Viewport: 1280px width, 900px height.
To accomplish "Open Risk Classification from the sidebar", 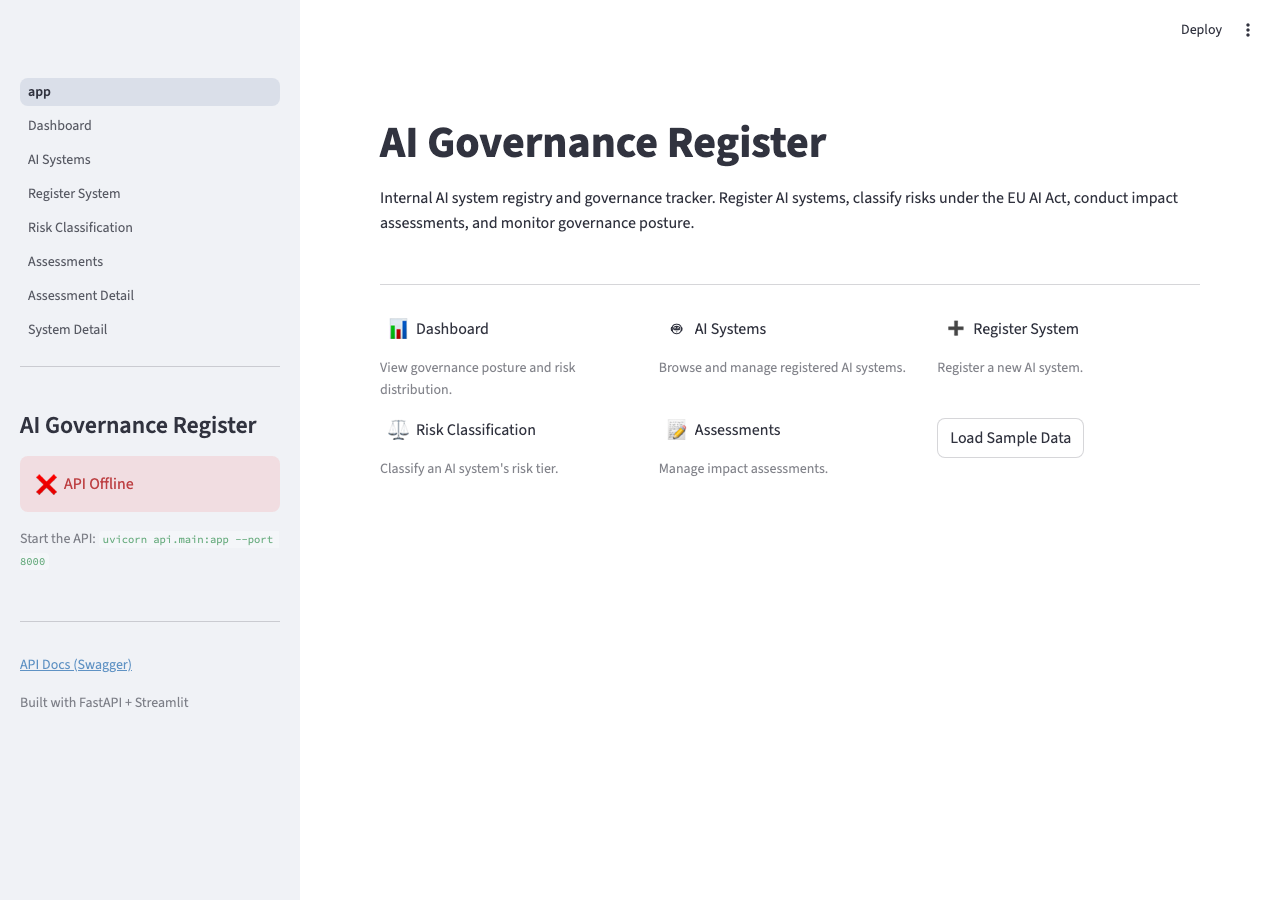I will (x=80, y=227).
